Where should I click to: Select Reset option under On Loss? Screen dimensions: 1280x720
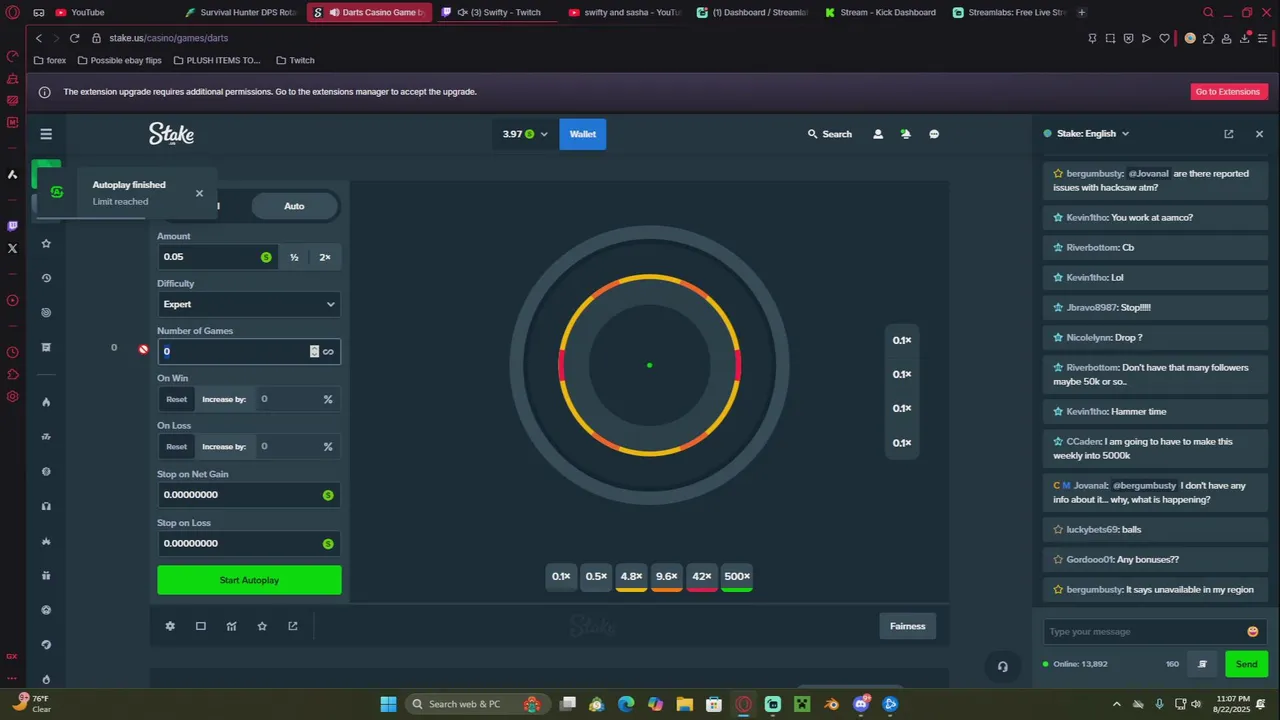176,447
